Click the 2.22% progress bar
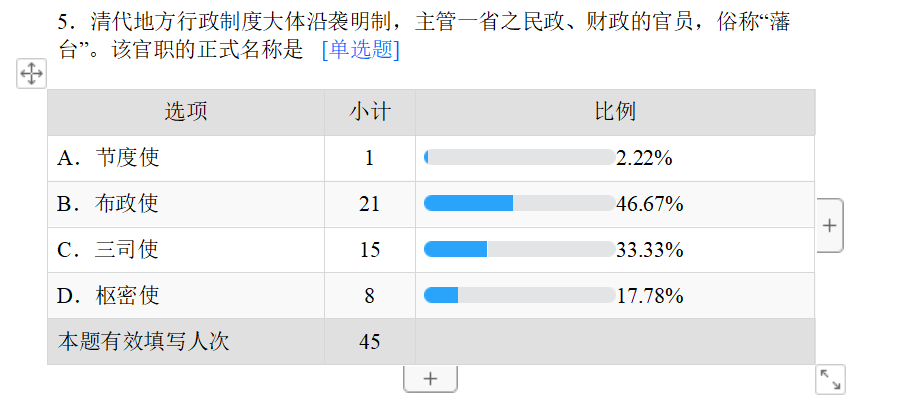916x402 pixels. pos(519,157)
